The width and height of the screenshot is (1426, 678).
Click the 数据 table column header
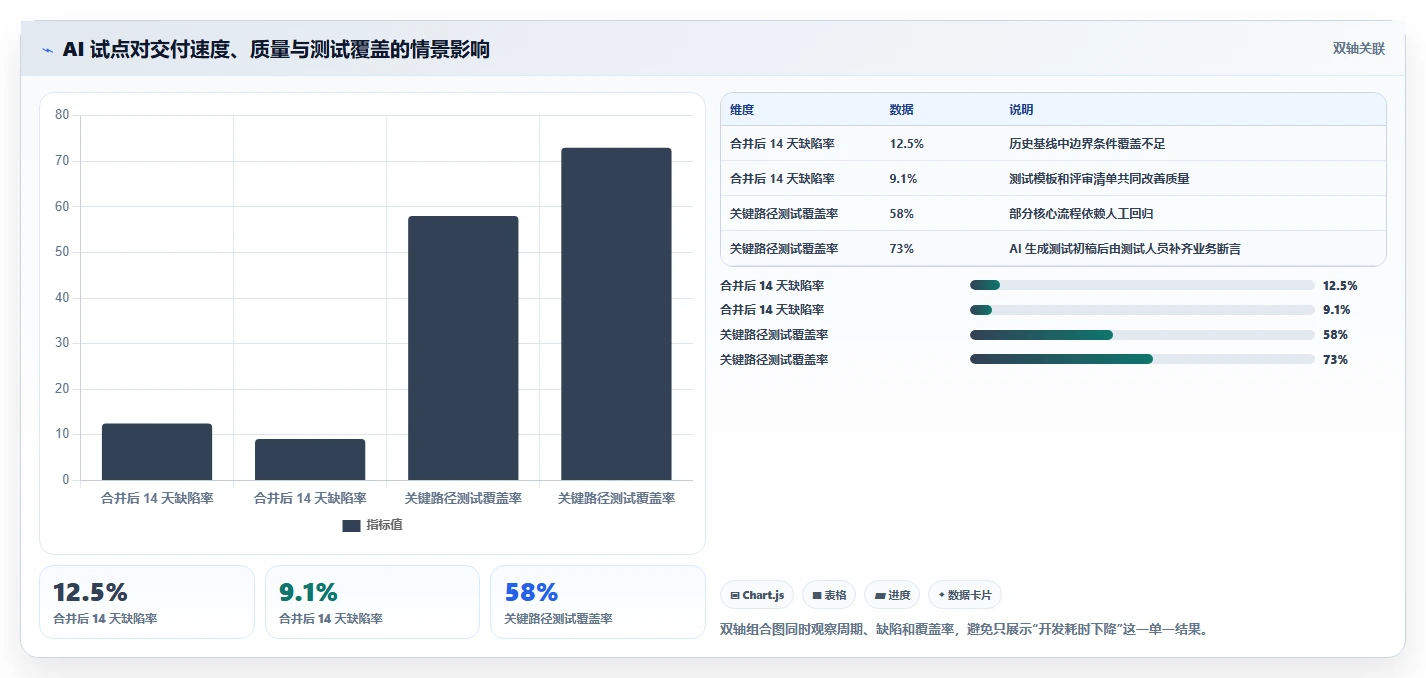click(x=901, y=110)
